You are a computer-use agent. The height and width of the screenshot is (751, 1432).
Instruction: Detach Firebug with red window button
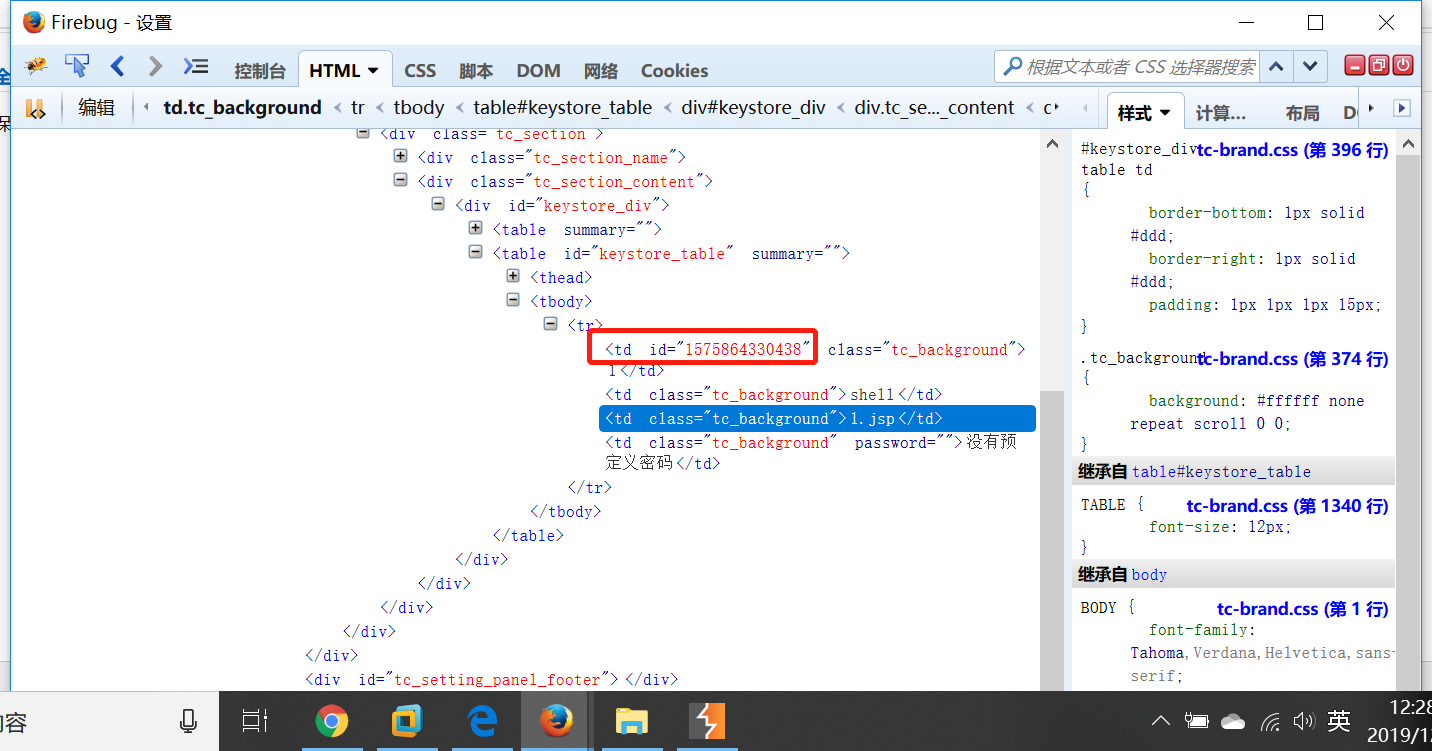tap(1379, 66)
